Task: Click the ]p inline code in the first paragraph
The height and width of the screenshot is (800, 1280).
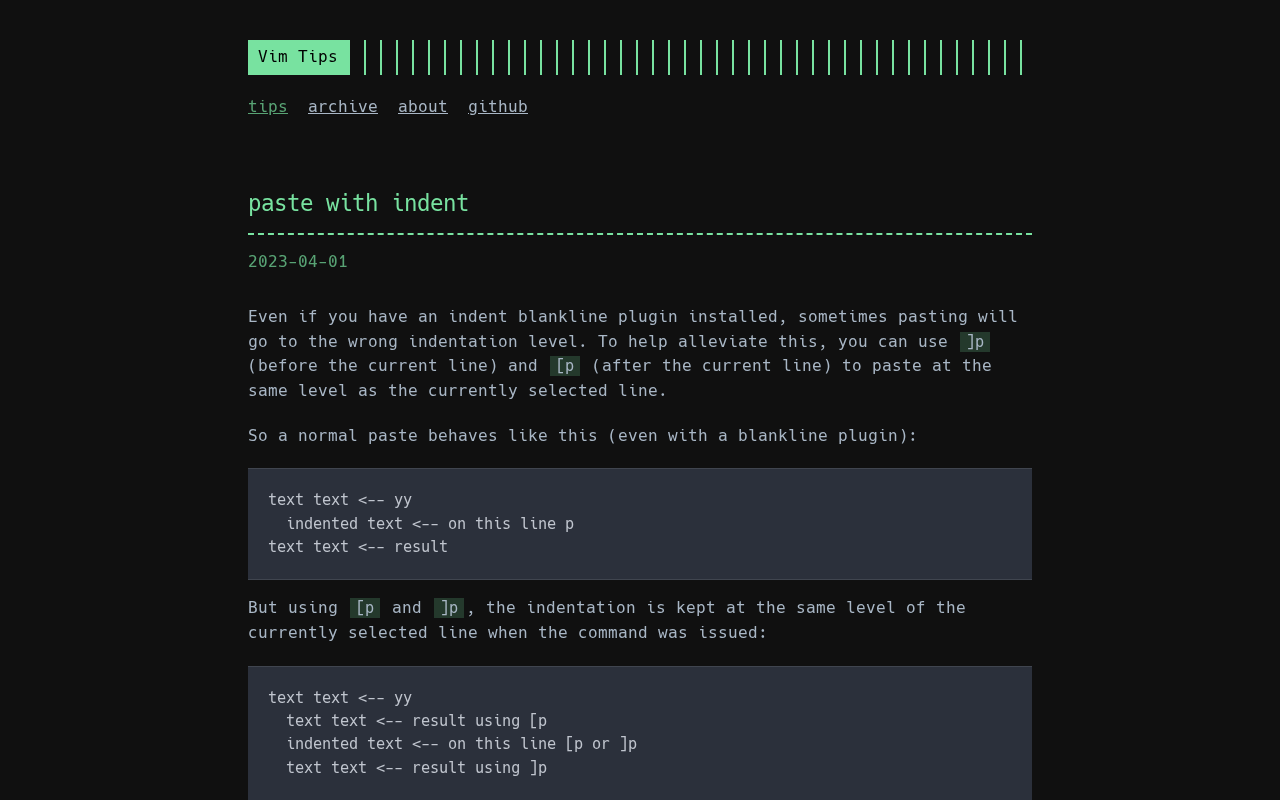Action: 974,342
